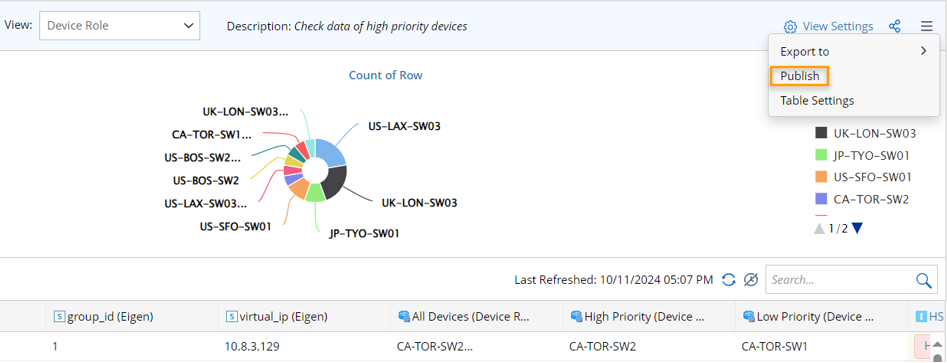
Task: Choose Table Settings menu item
Action: coord(817,100)
